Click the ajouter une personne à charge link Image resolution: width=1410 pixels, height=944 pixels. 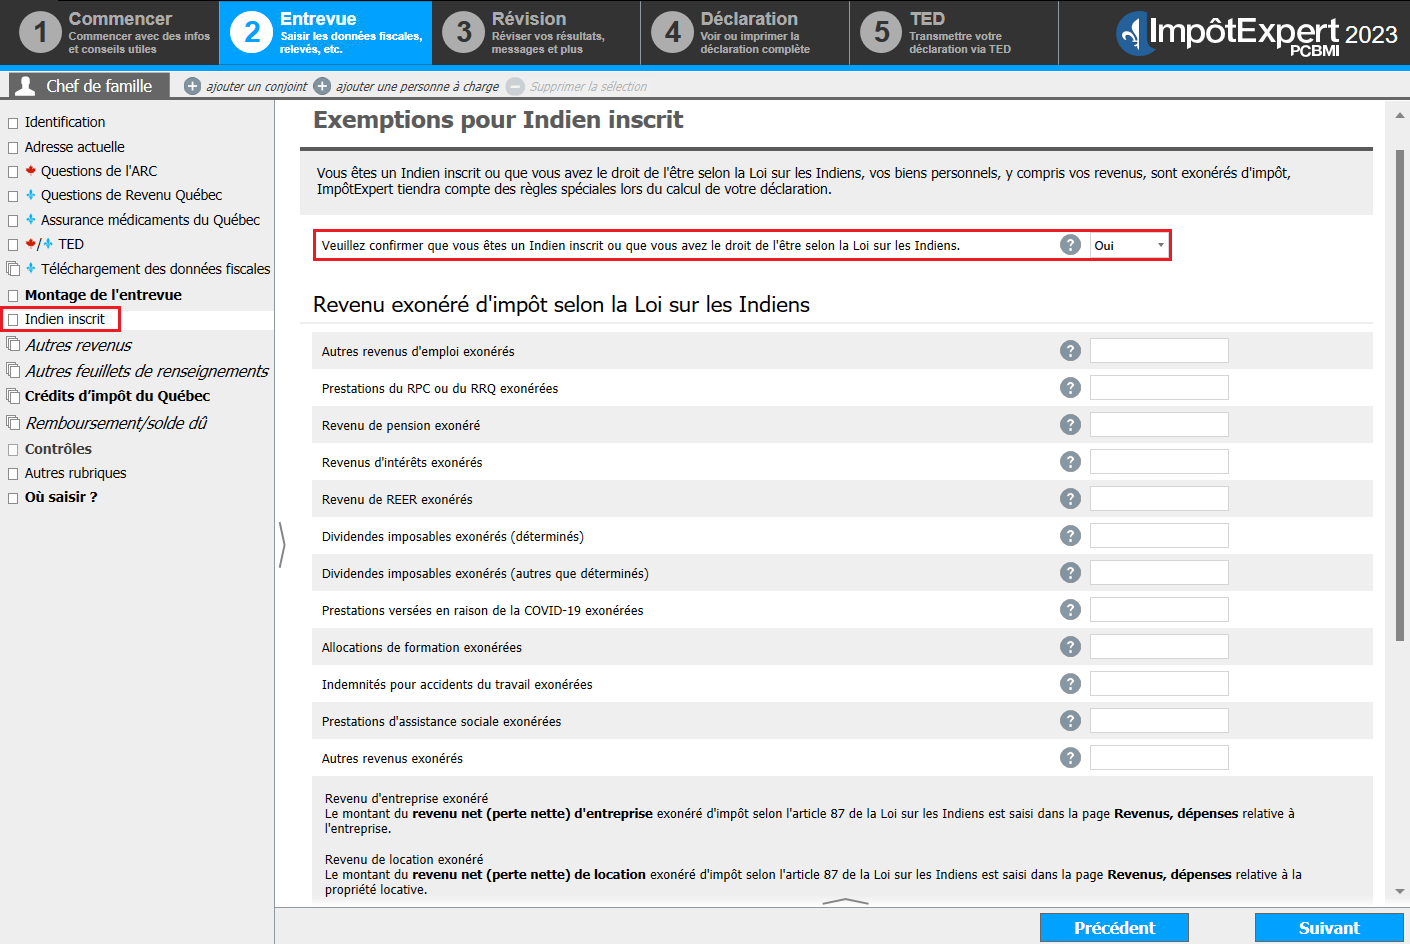418,87
